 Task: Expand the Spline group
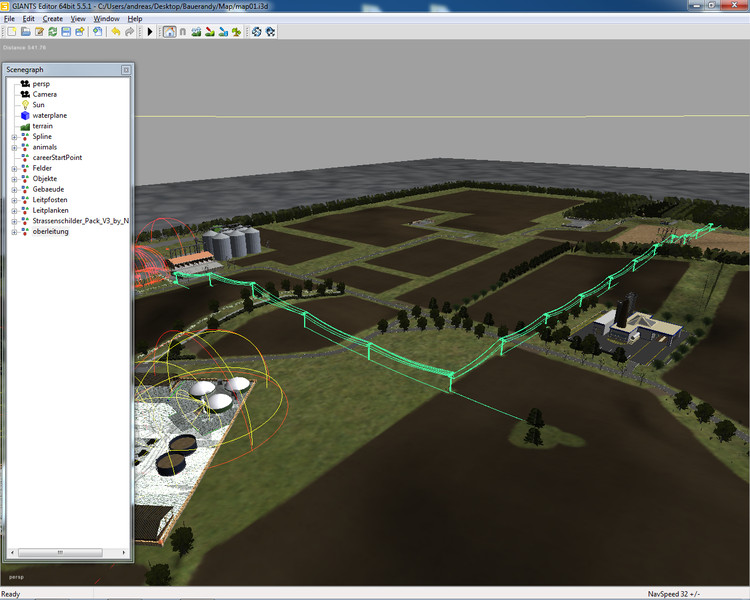click(x=14, y=137)
